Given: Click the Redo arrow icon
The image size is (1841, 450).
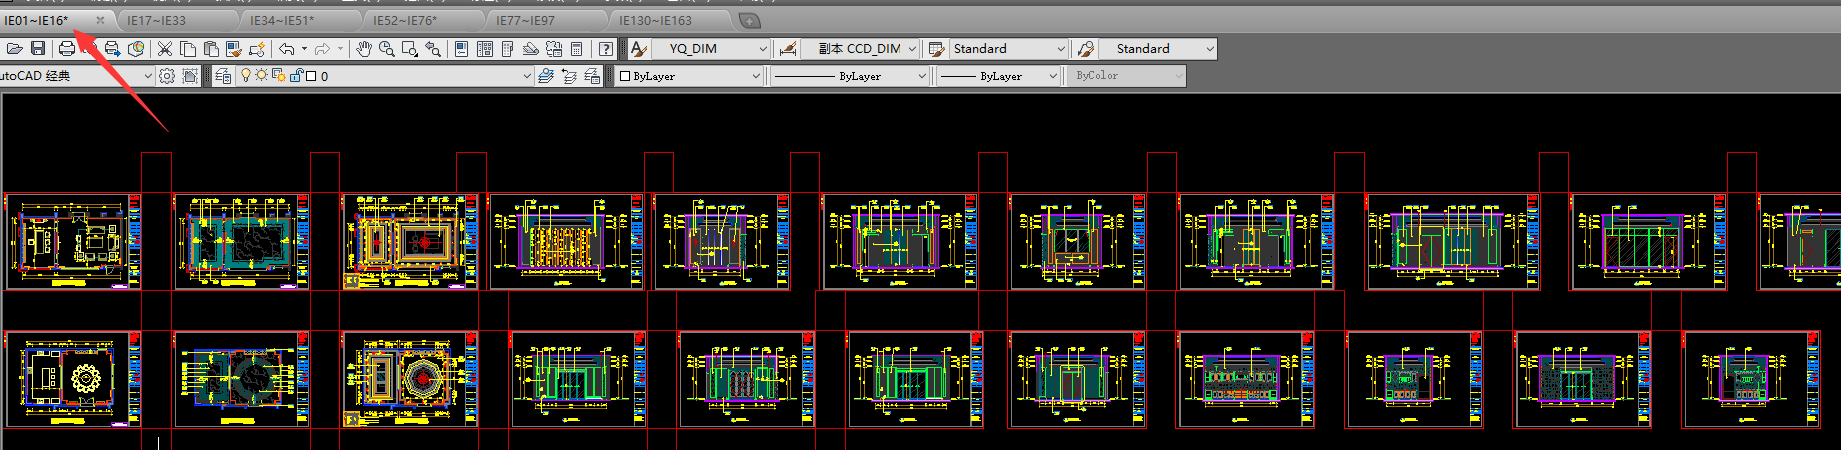Looking at the screenshot, I should click(322, 48).
